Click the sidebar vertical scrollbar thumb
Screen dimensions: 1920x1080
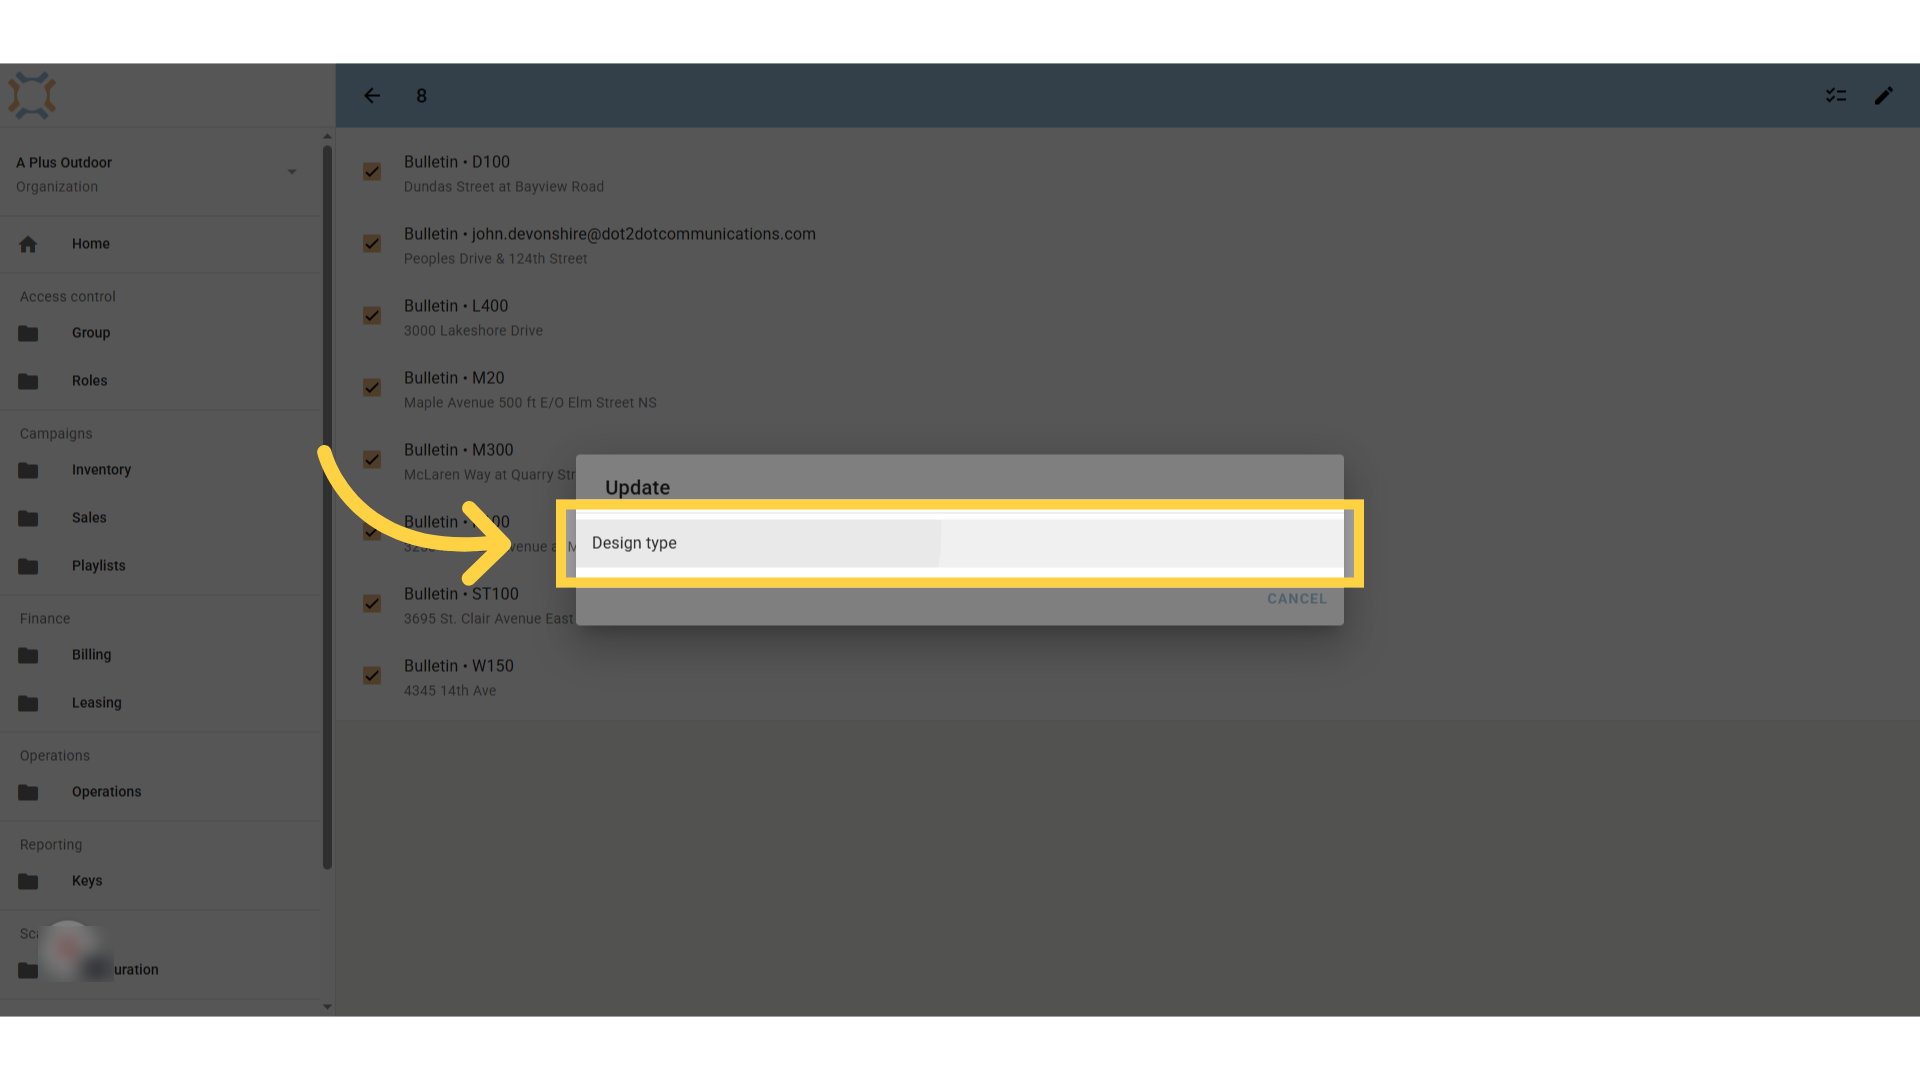pyautogui.click(x=327, y=508)
